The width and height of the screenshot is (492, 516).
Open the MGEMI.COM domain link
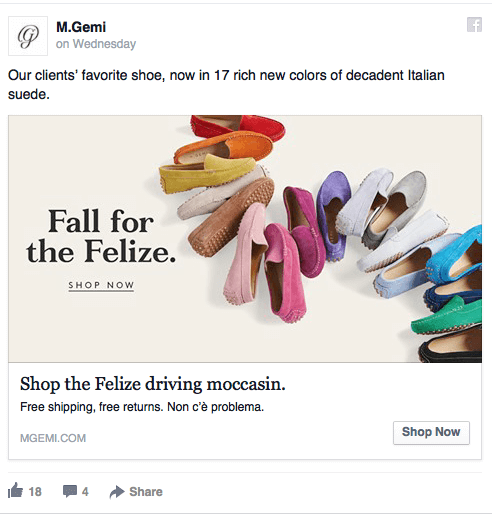click(x=53, y=438)
